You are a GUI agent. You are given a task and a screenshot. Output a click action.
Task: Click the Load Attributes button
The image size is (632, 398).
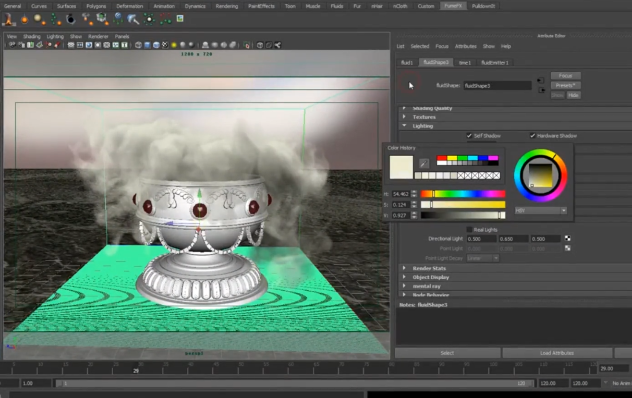point(557,353)
